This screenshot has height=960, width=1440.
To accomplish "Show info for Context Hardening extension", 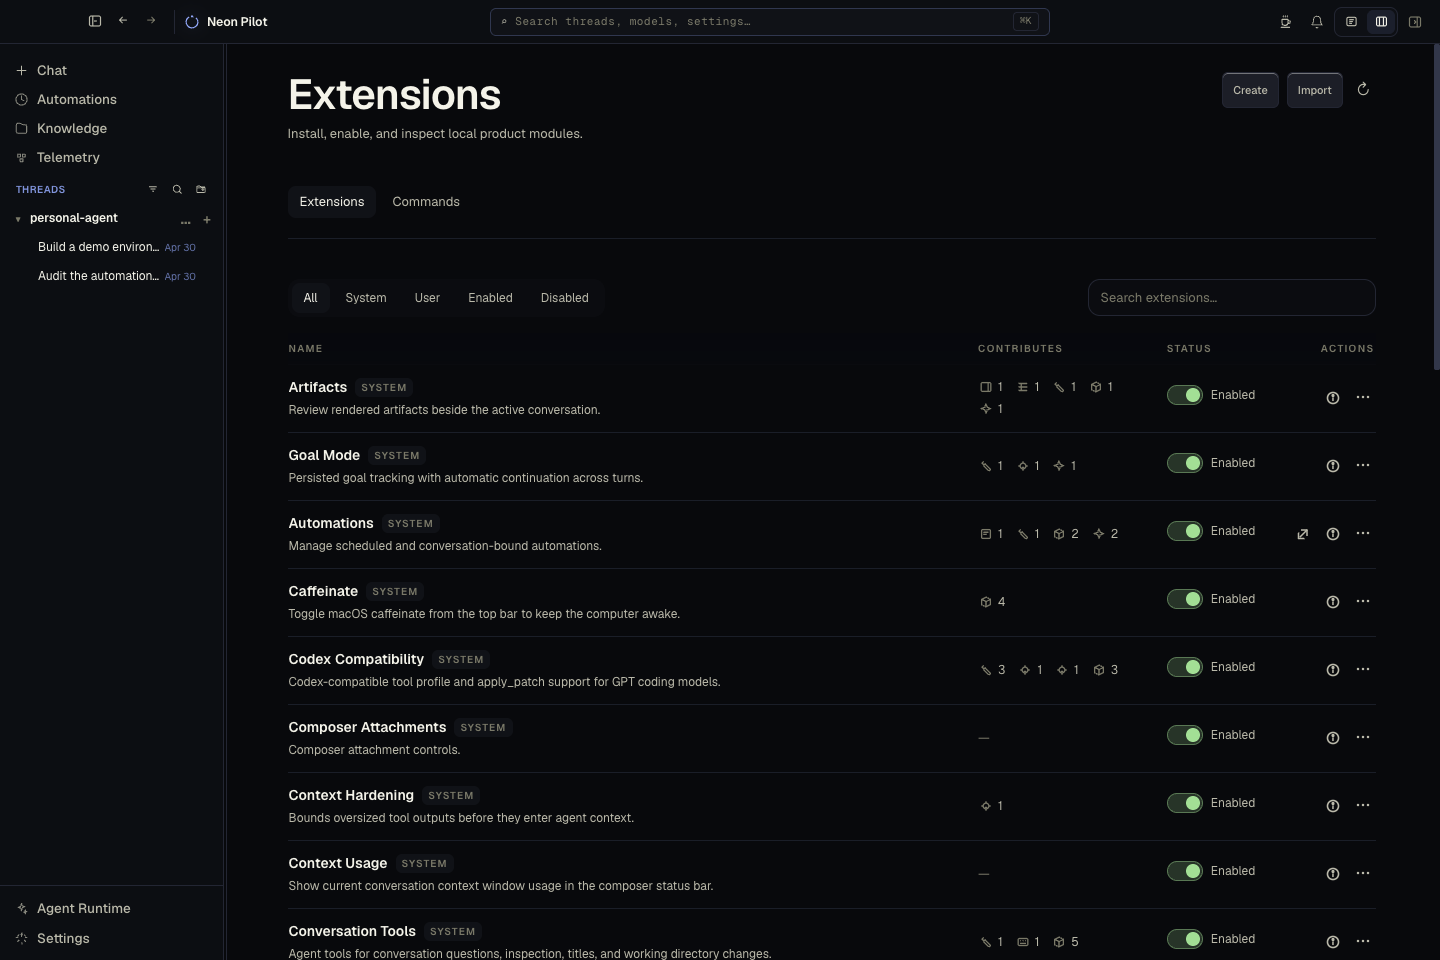I will coord(1333,806).
